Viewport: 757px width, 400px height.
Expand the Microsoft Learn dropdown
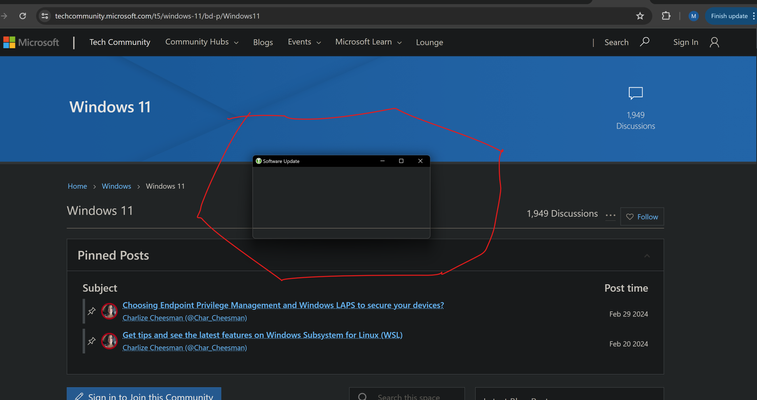point(368,42)
